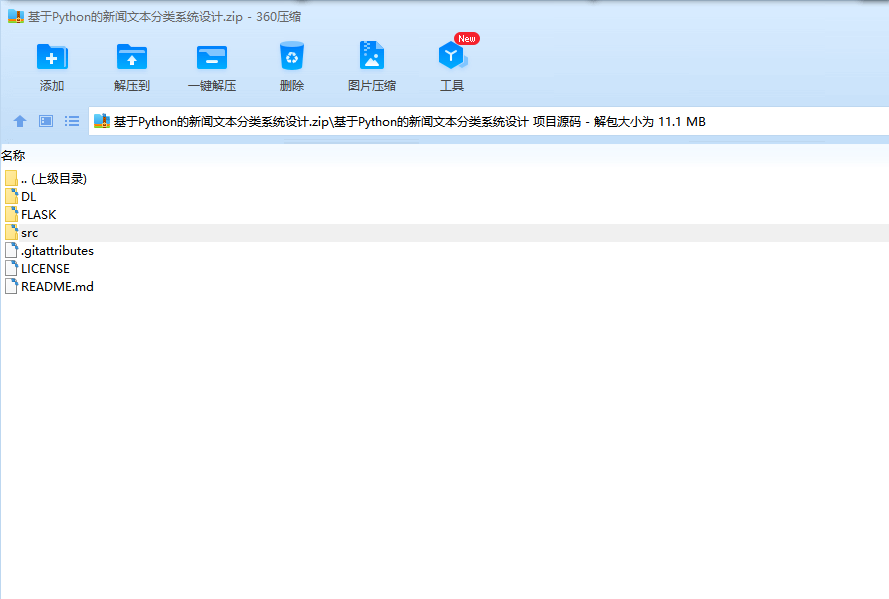
Task: Select the LICENSE file name
Action: tap(45, 269)
